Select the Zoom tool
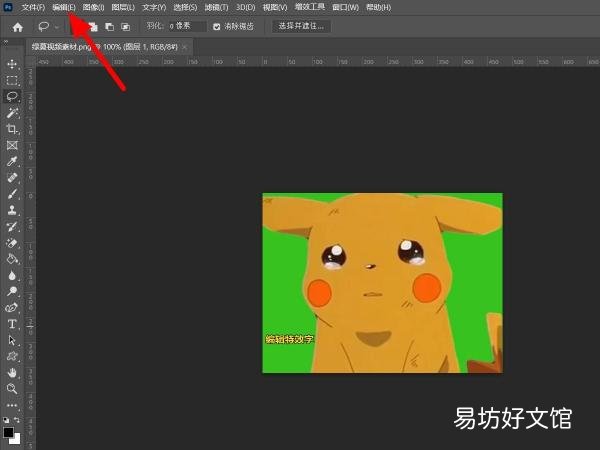Image resolution: width=600 pixels, height=450 pixels. coord(12,389)
